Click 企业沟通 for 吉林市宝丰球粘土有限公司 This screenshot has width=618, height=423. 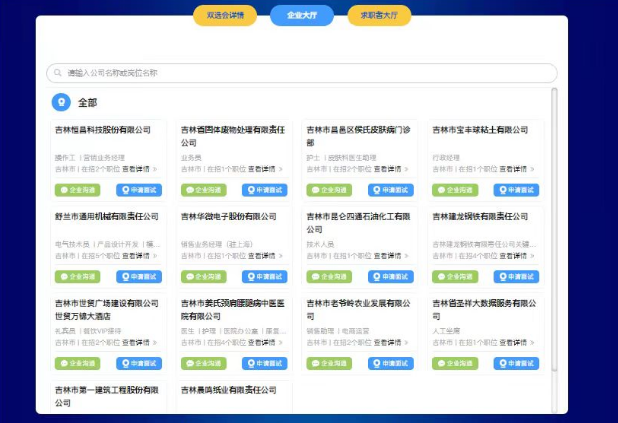(x=455, y=190)
